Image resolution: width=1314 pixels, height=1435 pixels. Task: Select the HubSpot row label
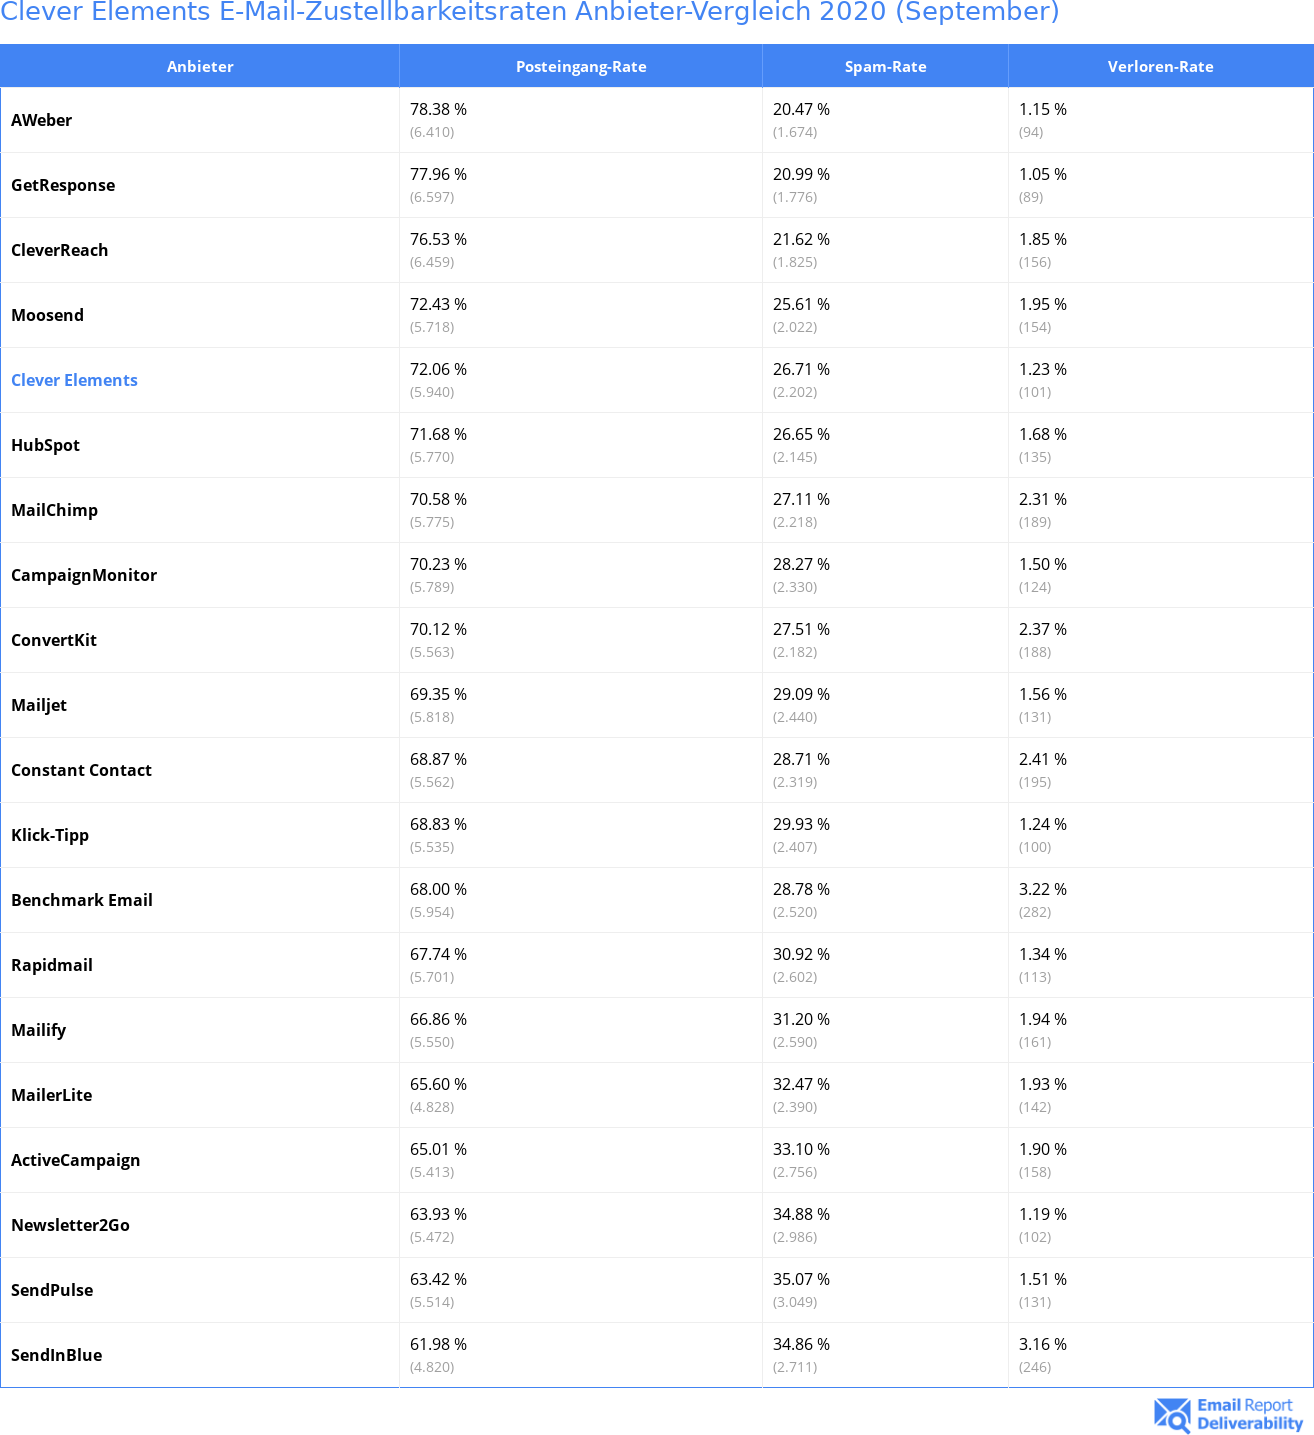tap(45, 445)
